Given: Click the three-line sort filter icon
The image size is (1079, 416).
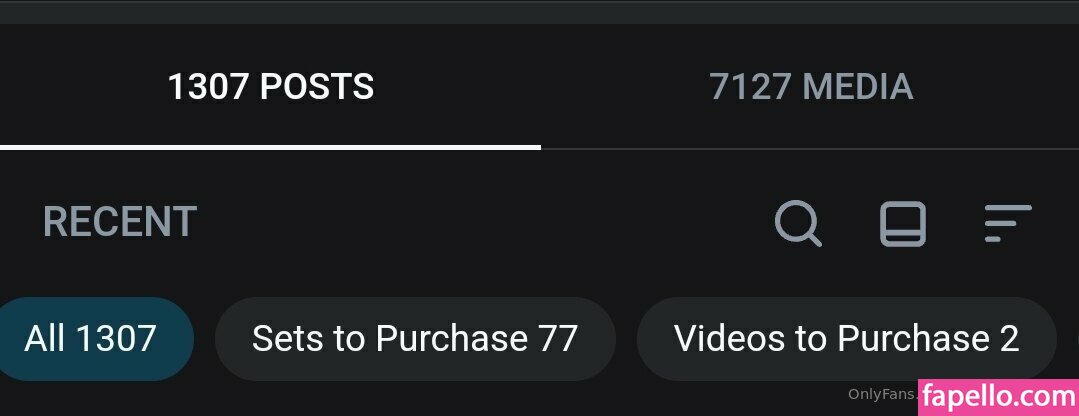Looking at the screenshot, I should click(x=1007, y=223).
